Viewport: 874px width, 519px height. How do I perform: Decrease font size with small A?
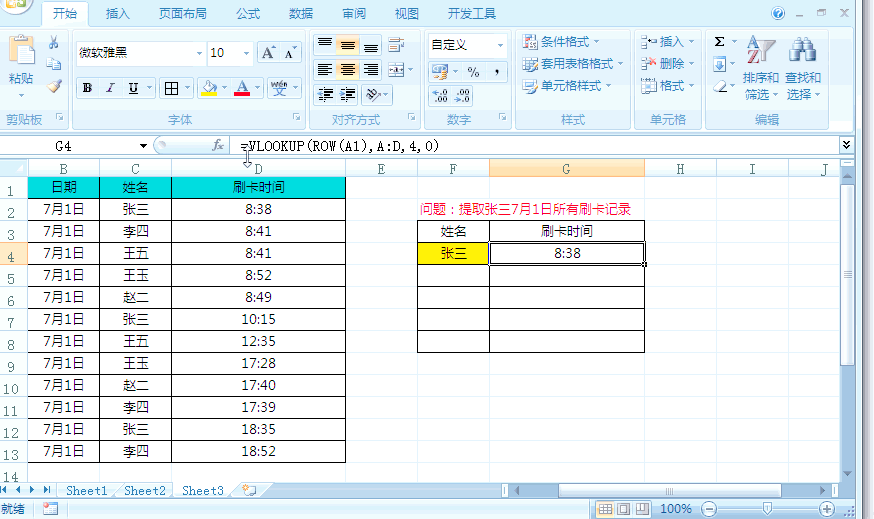click(x=289, y=53)
